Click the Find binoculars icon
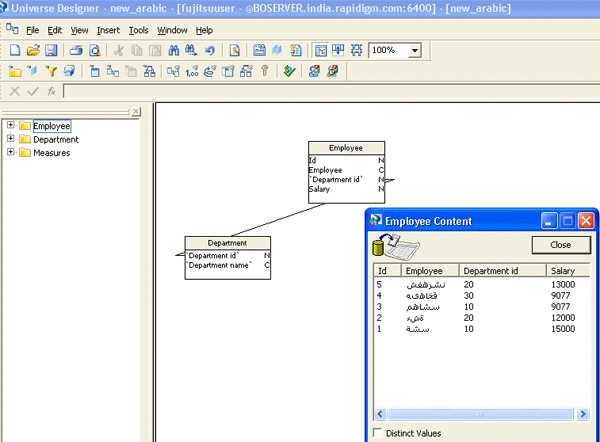Screen dimensions: 600x442 pyautogui.click(x=173, y=50)
